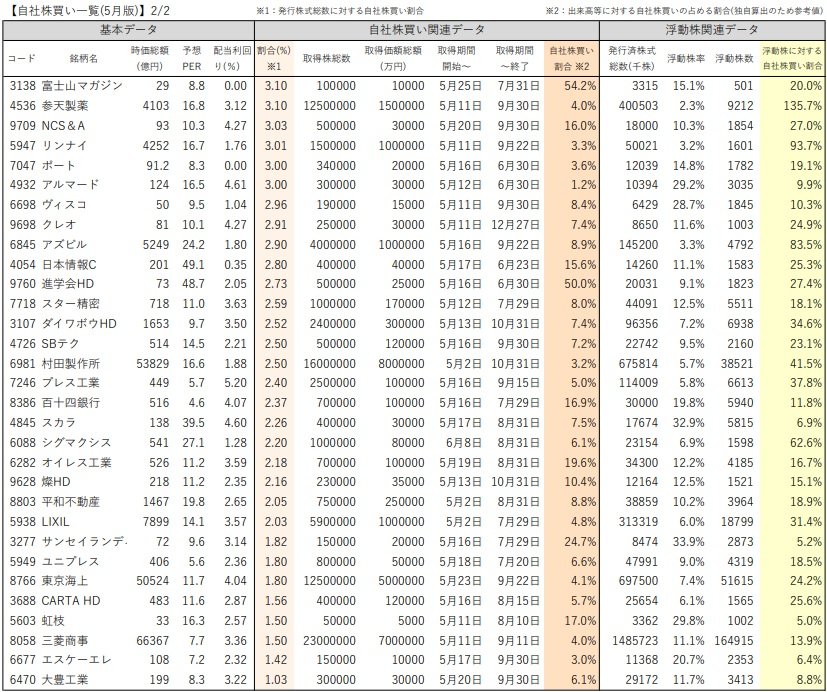Image resolution: width=827 pixels, height=692 pixels.
Task: Click 135.7% floating buyback ratio cell
Action: 802,105
